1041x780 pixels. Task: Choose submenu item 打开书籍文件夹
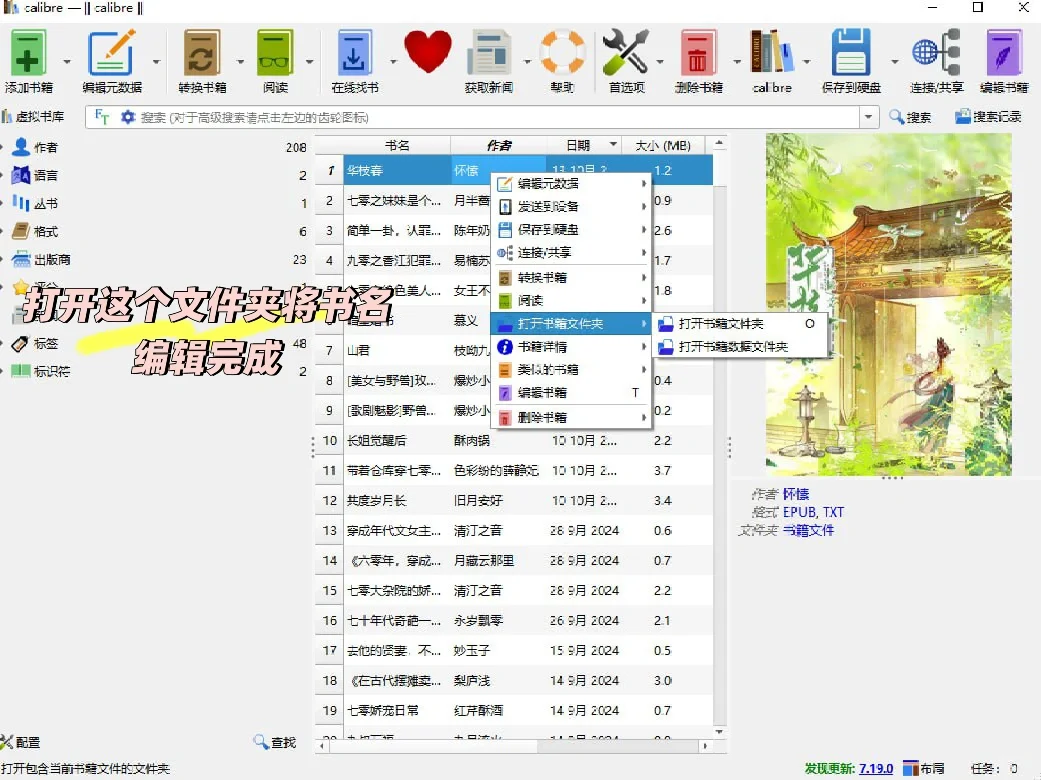tap(740, 324)
